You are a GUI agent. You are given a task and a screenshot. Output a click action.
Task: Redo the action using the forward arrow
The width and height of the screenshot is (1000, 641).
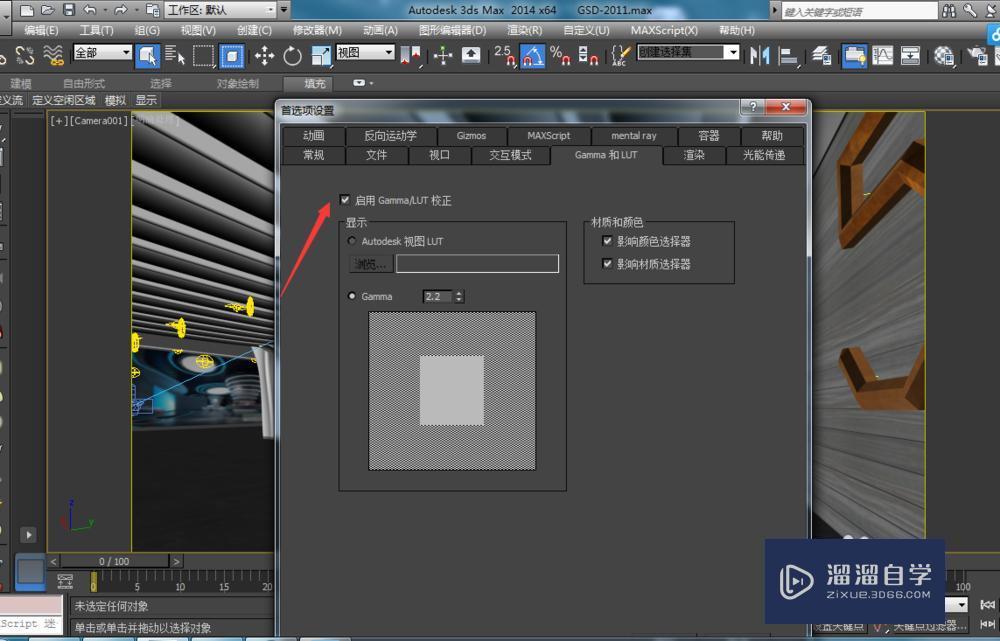point(120,10)
